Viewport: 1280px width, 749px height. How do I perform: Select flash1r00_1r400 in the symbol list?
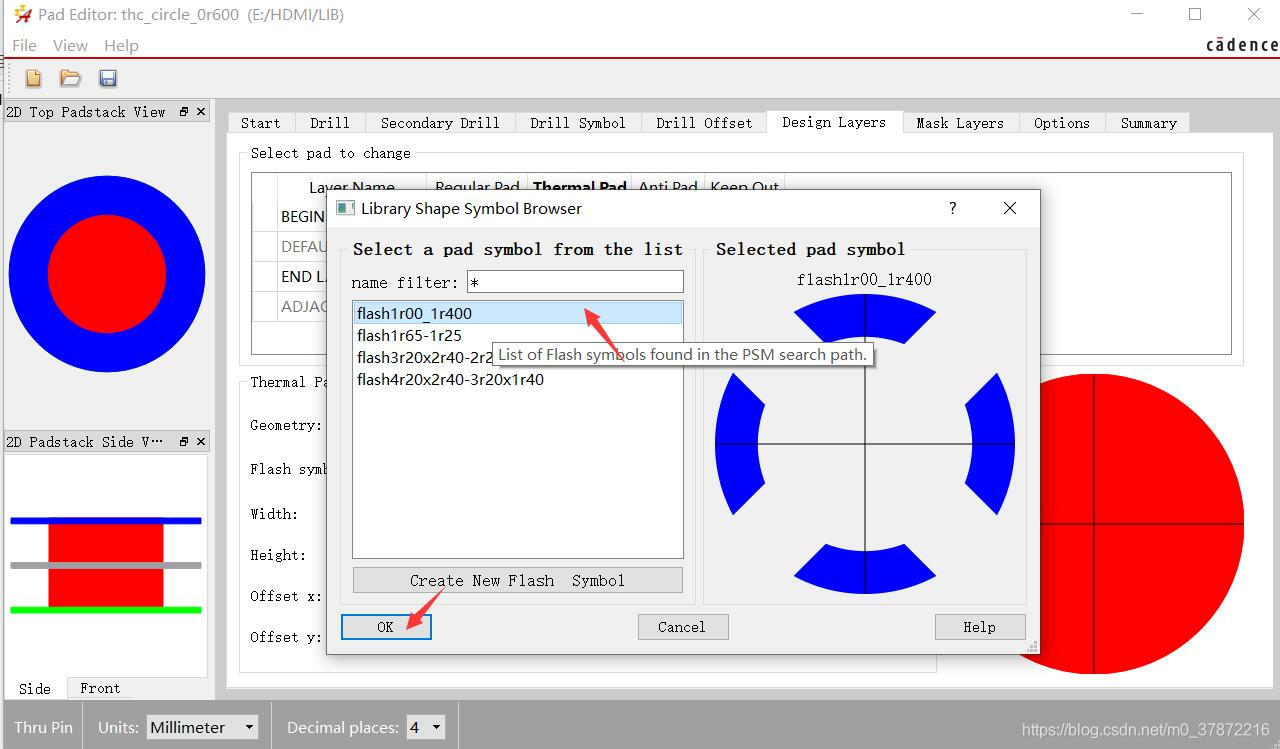pos(518,313)
